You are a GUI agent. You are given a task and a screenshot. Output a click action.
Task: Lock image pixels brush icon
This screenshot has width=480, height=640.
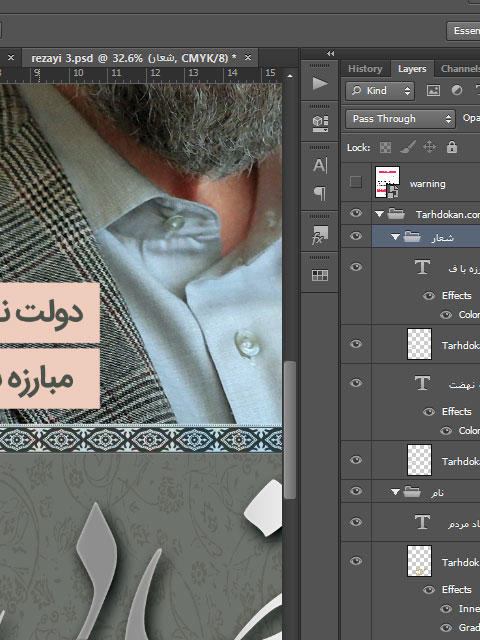(408, 147)
